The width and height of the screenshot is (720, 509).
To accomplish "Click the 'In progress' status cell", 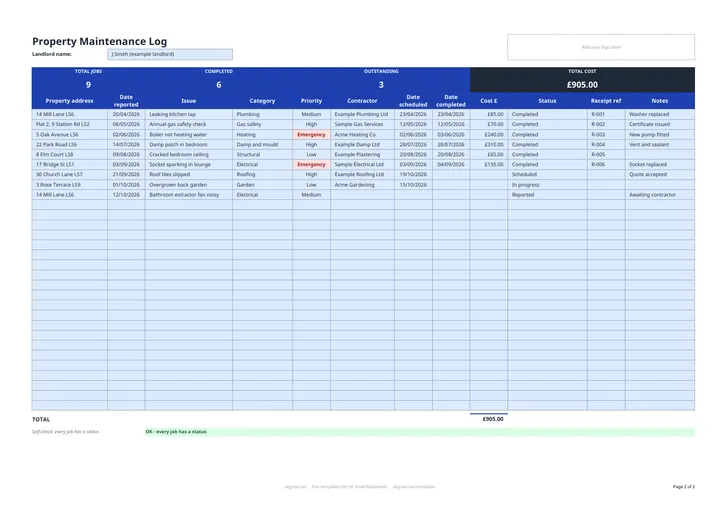I will click(x=547, y=185).
